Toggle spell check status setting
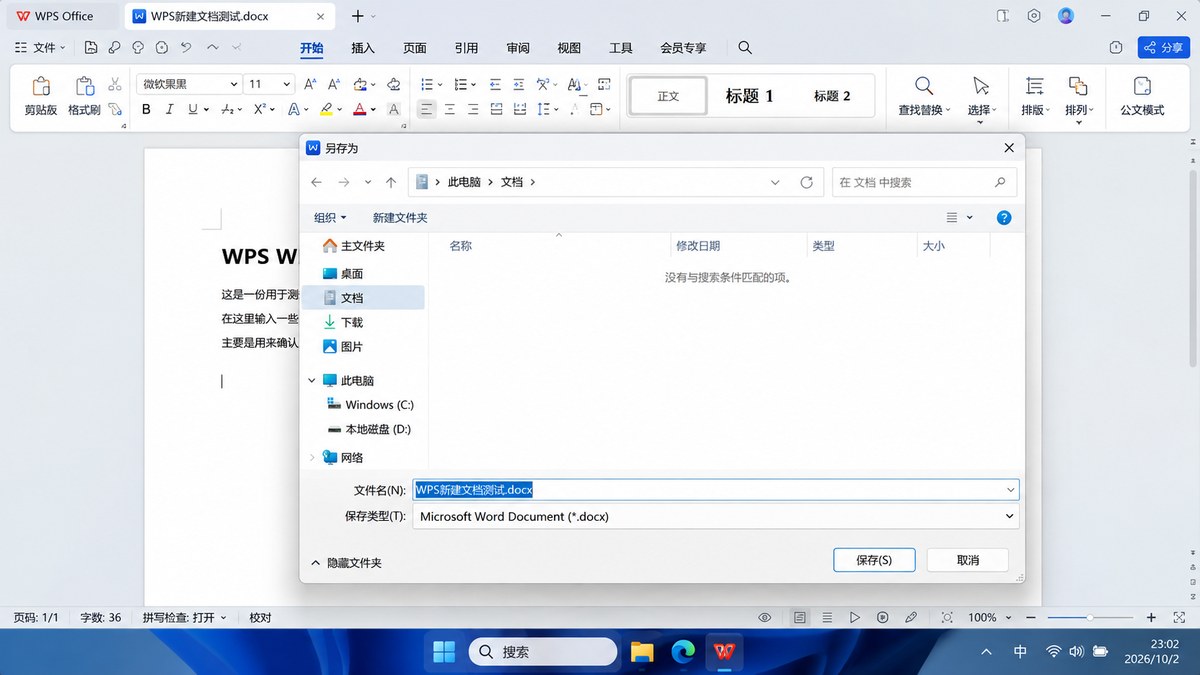The height and width of the screenshot is (675, 1200). coord(184,618)
